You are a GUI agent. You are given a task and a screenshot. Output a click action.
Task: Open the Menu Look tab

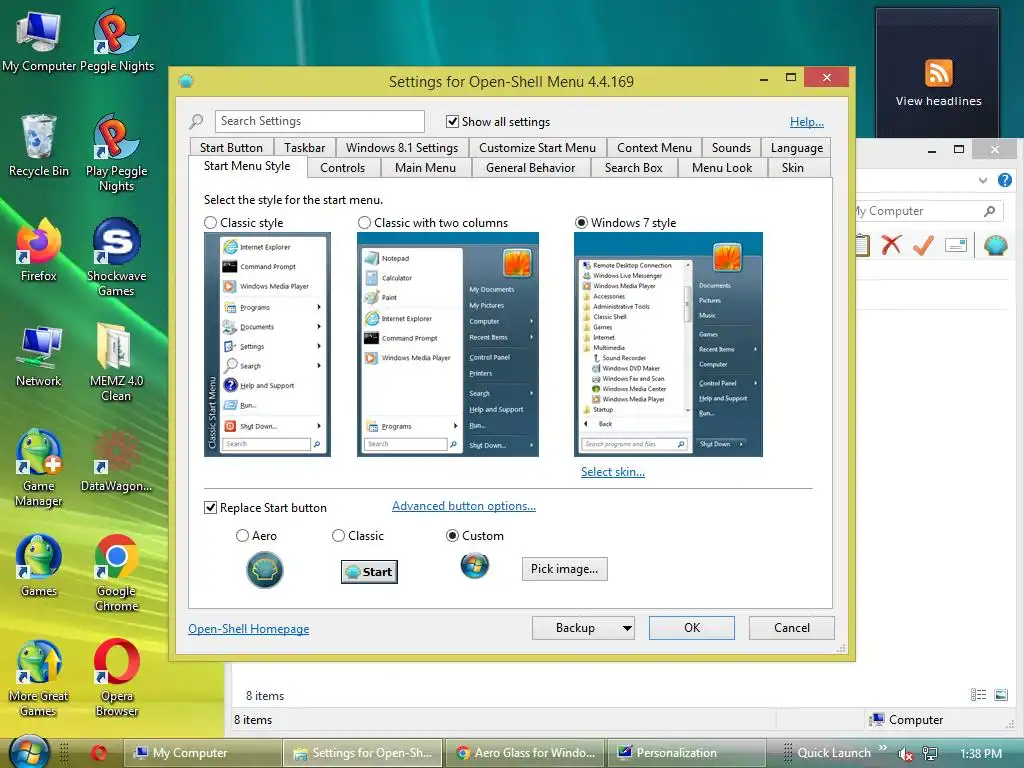(x=722, y=168)
